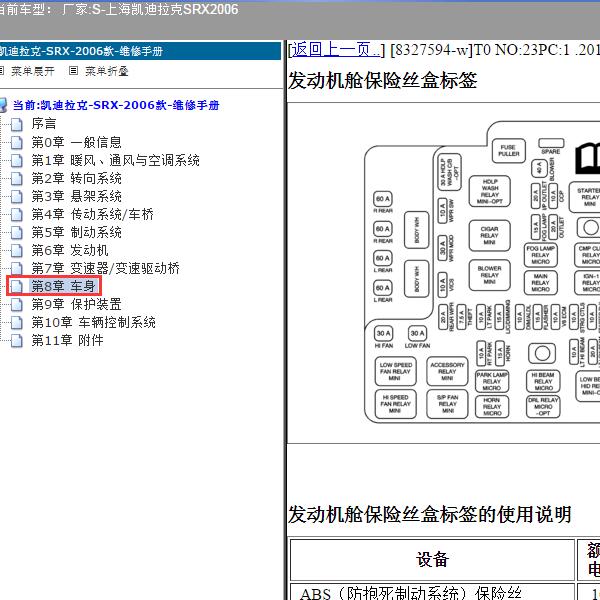
Task: Click the page icon beside 第9章
Action: pyautogui.click(x=16, y=305)
